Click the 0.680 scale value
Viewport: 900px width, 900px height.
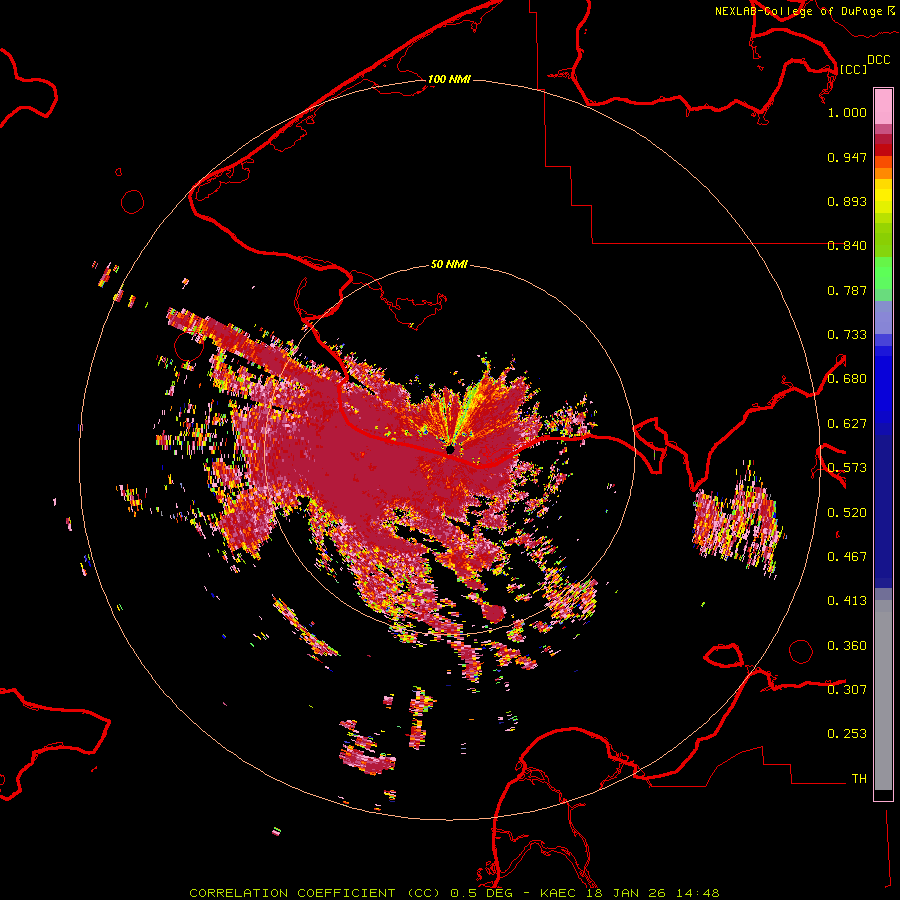[847, 379]
